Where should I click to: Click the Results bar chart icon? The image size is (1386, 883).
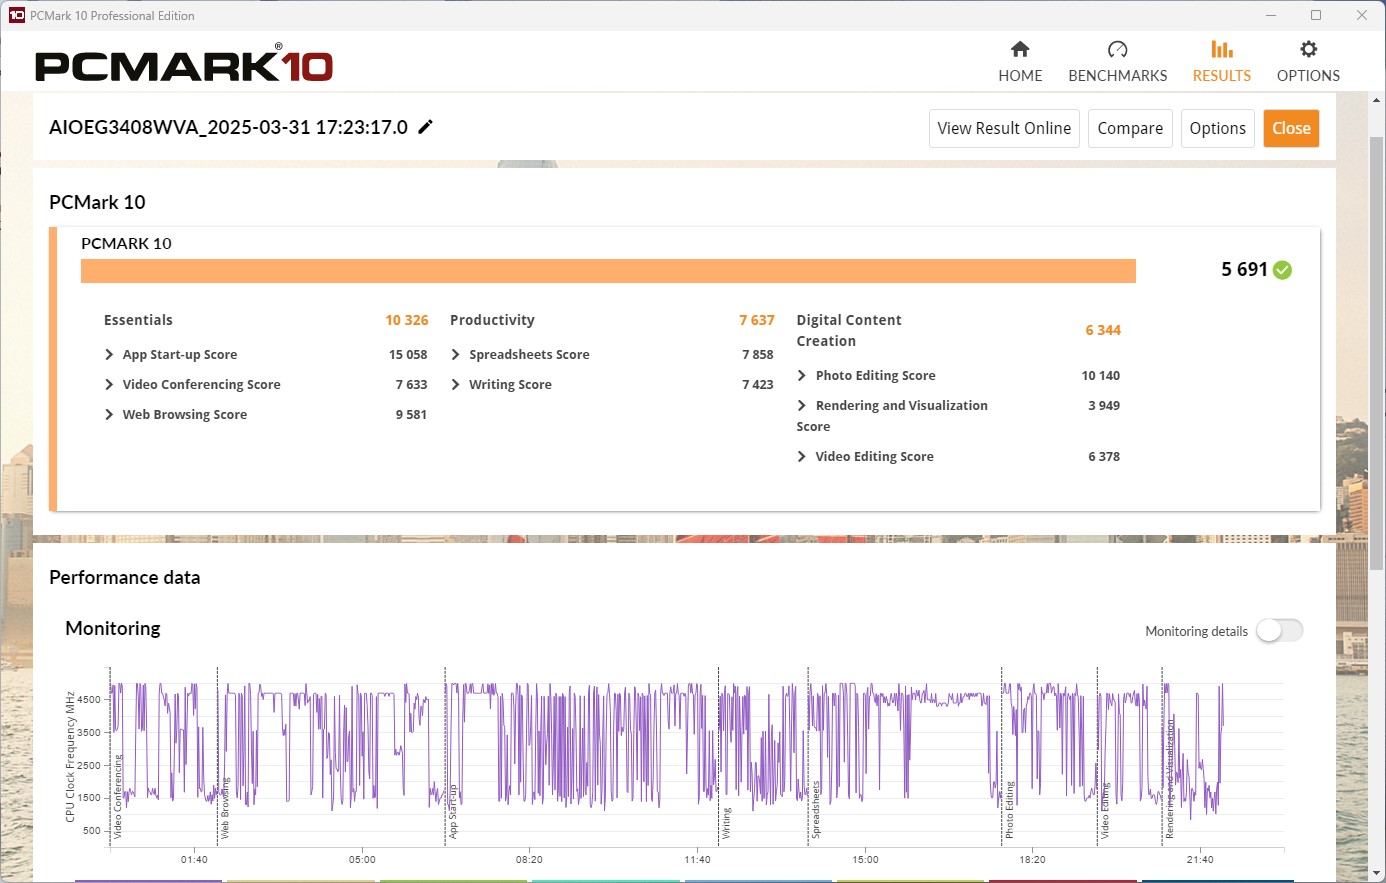point(1221,49)
